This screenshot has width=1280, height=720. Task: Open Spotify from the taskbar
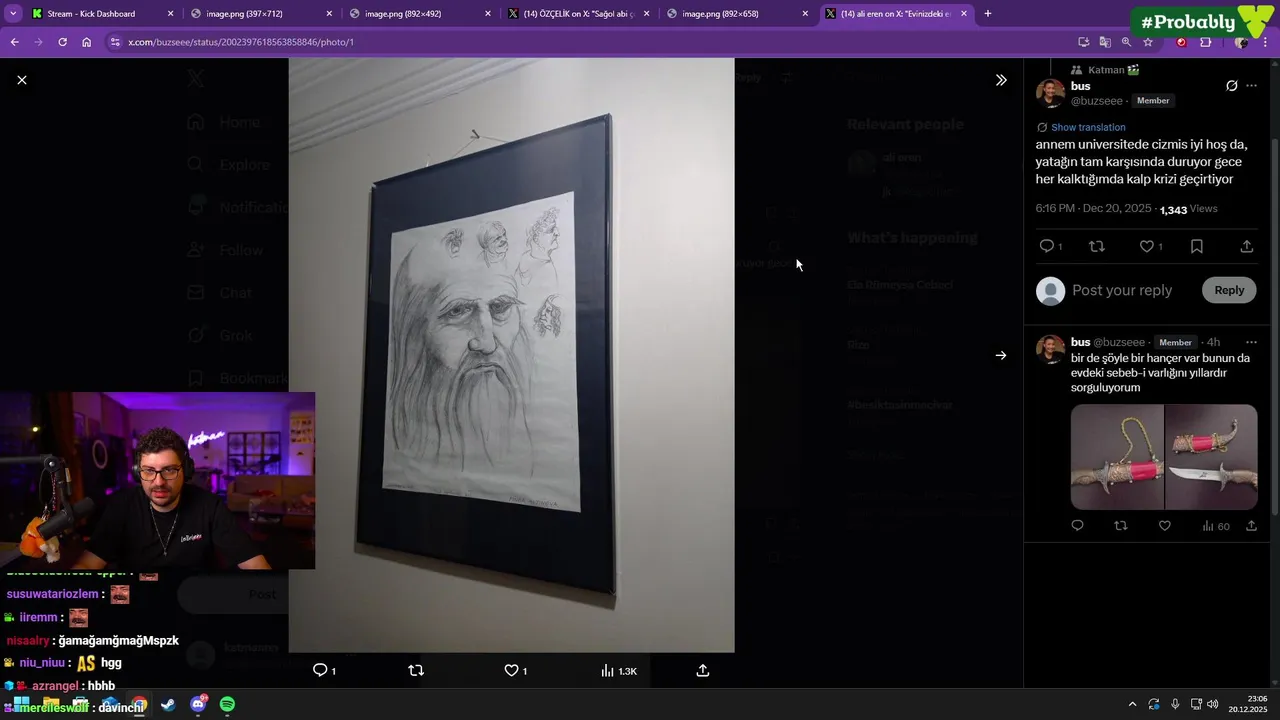[x=227, y=705]
